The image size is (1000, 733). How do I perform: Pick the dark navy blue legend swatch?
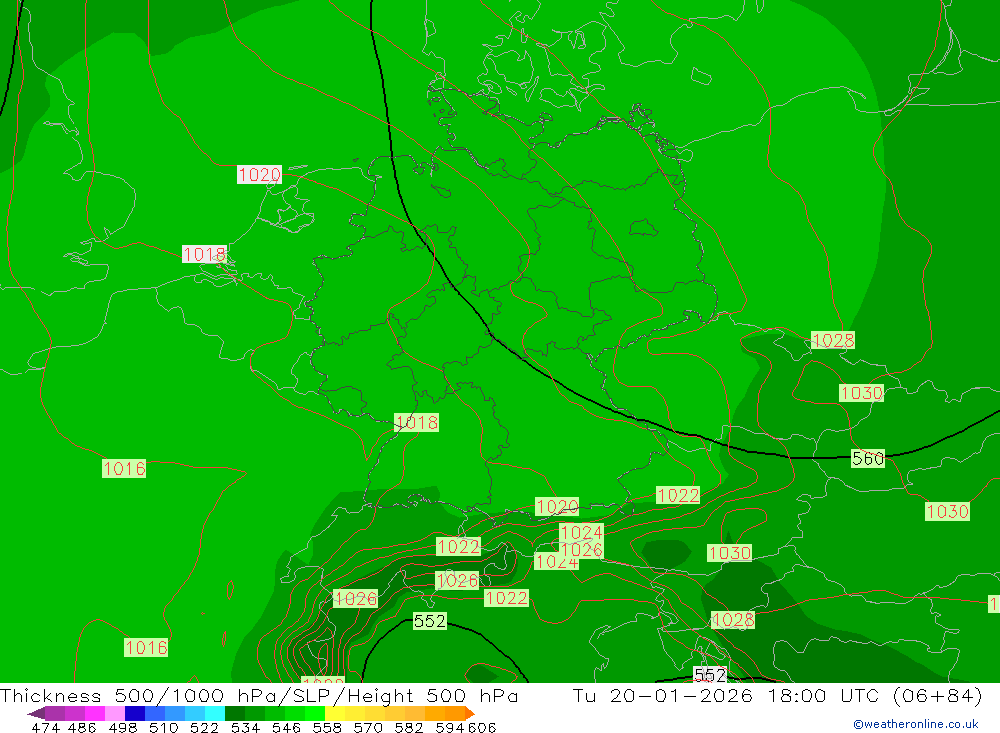[x=135, y=713]
